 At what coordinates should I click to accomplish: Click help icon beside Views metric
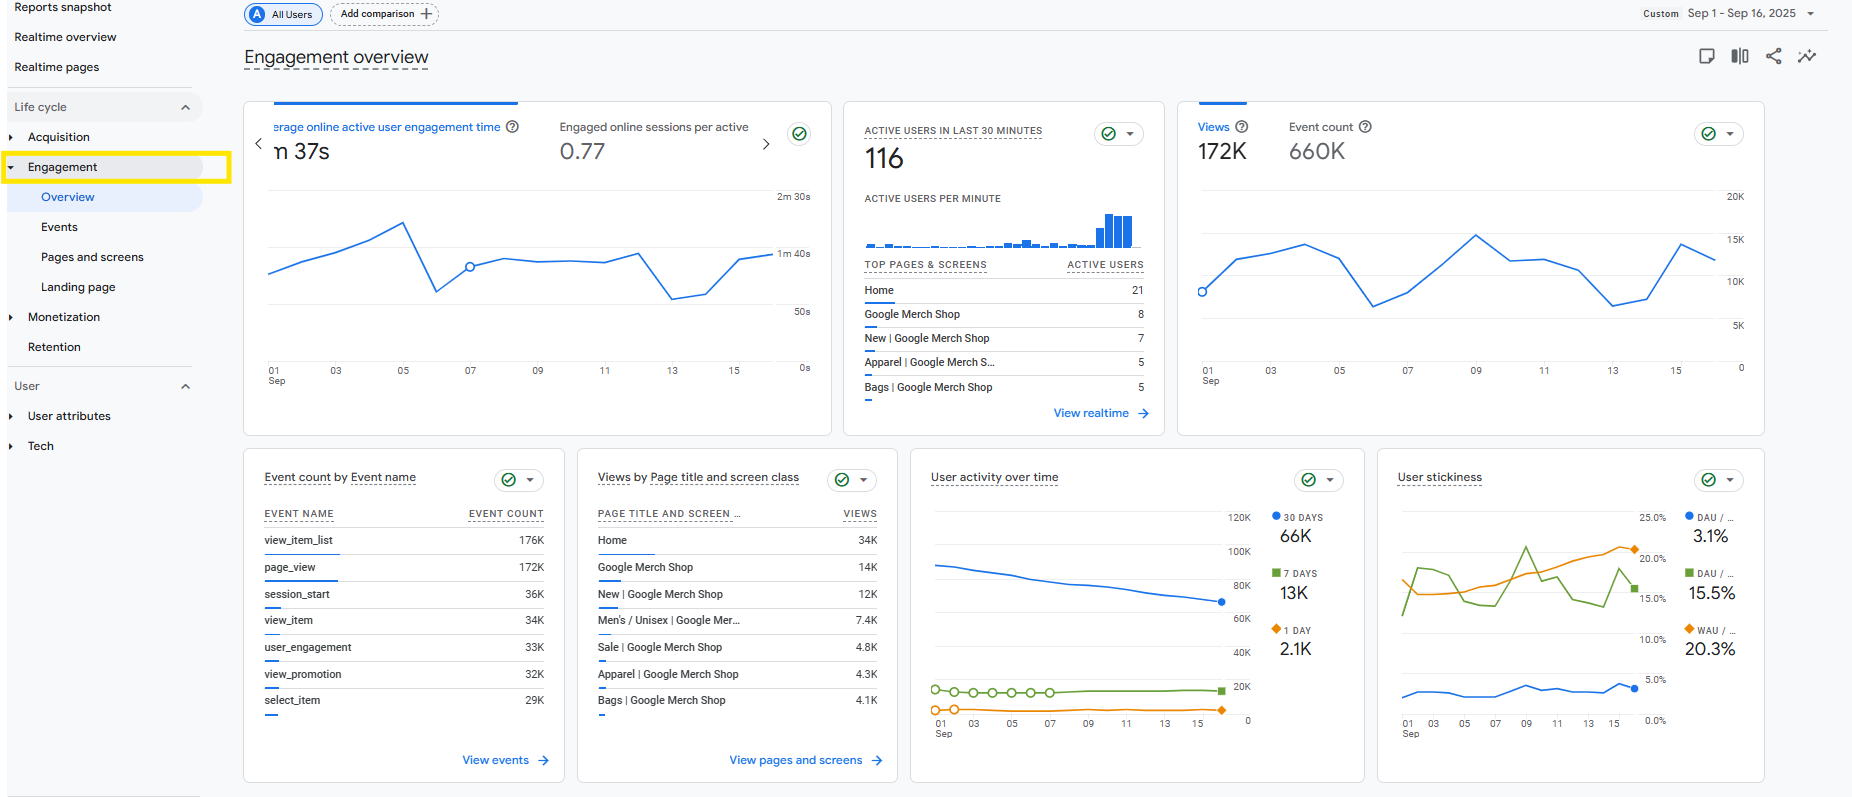click(1241, 127)
